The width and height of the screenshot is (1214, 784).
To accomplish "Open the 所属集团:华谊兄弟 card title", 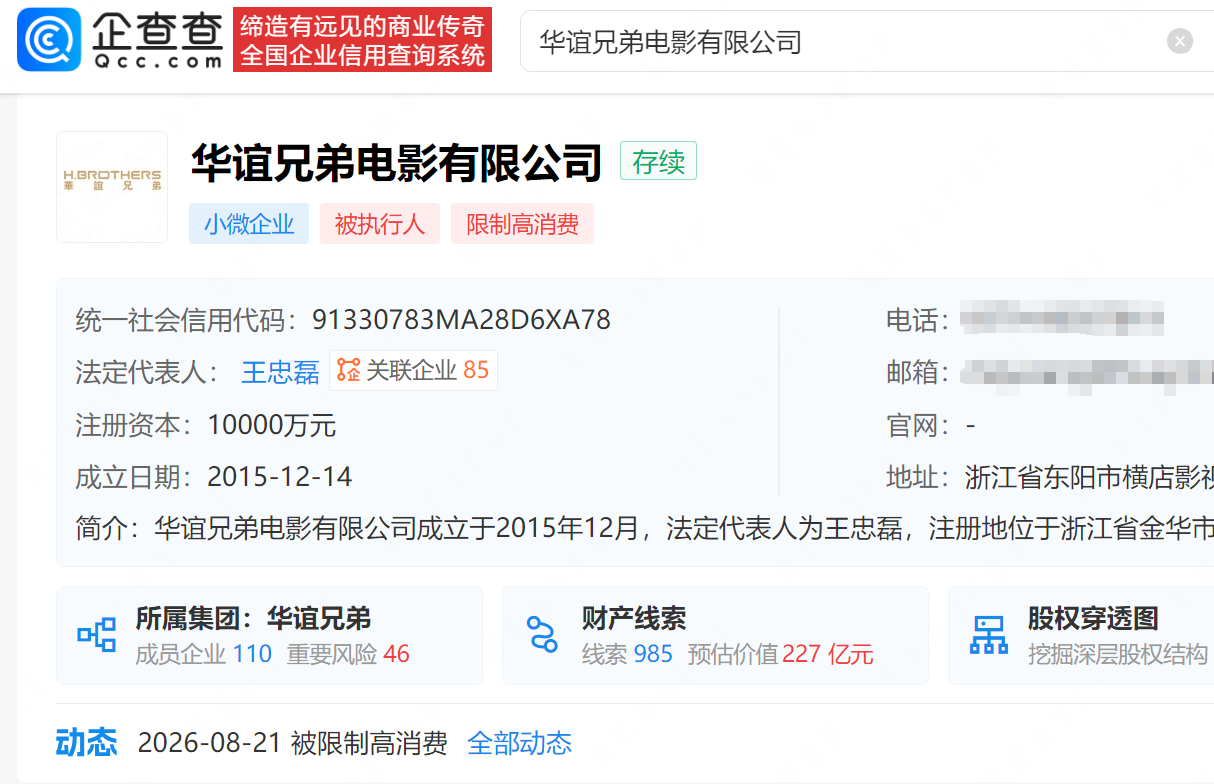I will coord(253,619).
